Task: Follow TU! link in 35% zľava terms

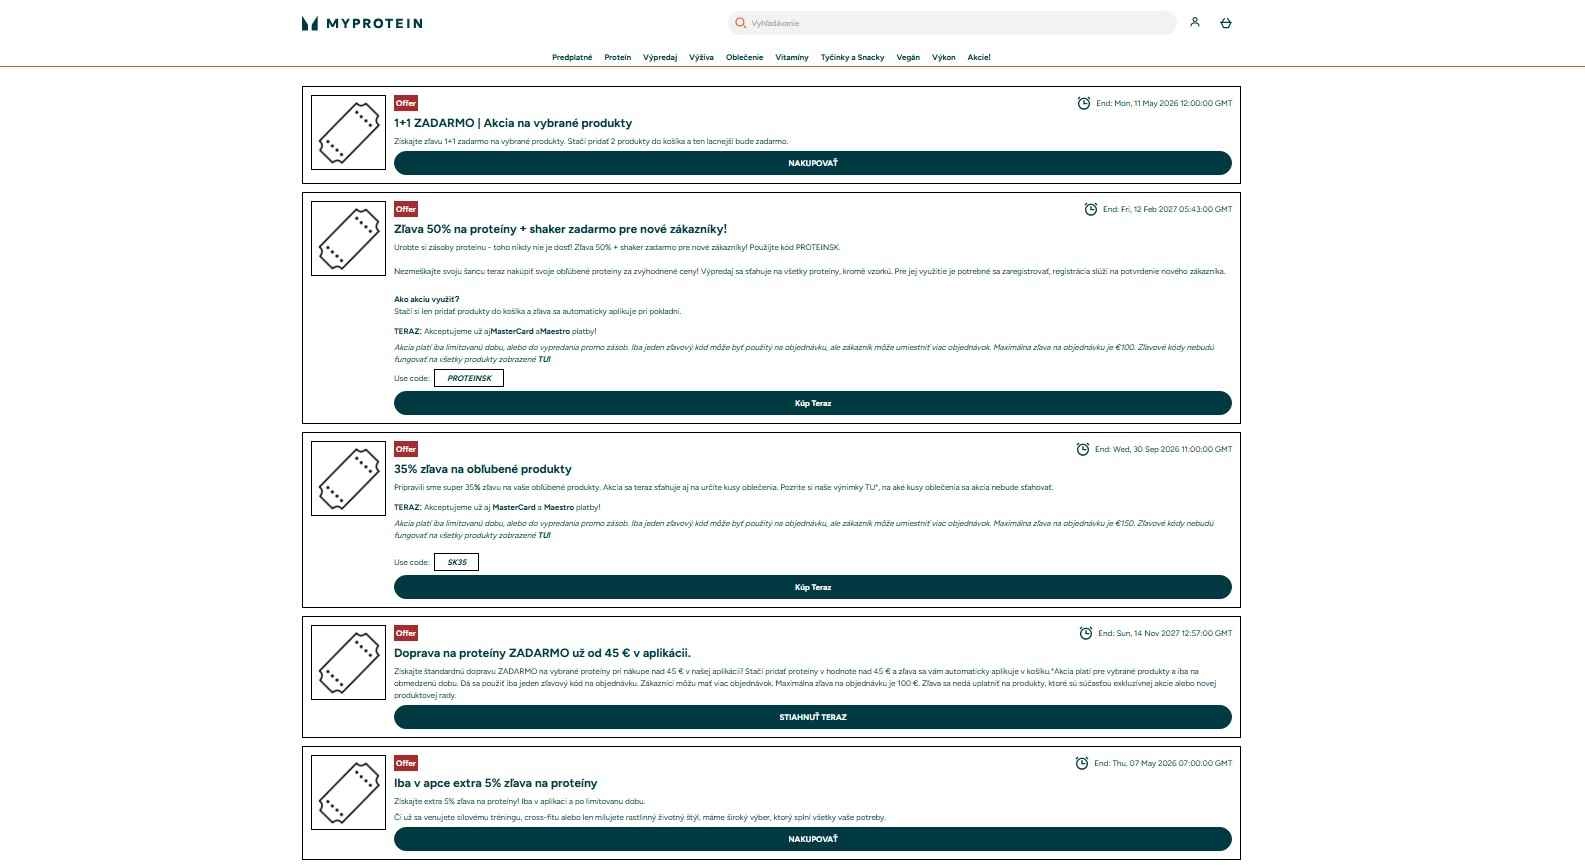Action: 544,535
